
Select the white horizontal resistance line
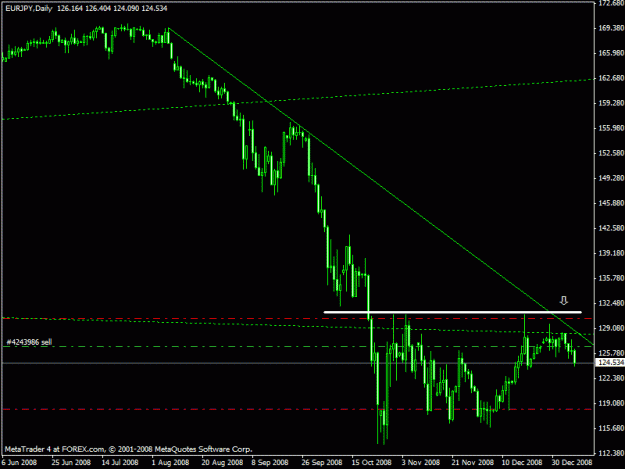pos(453,312)
